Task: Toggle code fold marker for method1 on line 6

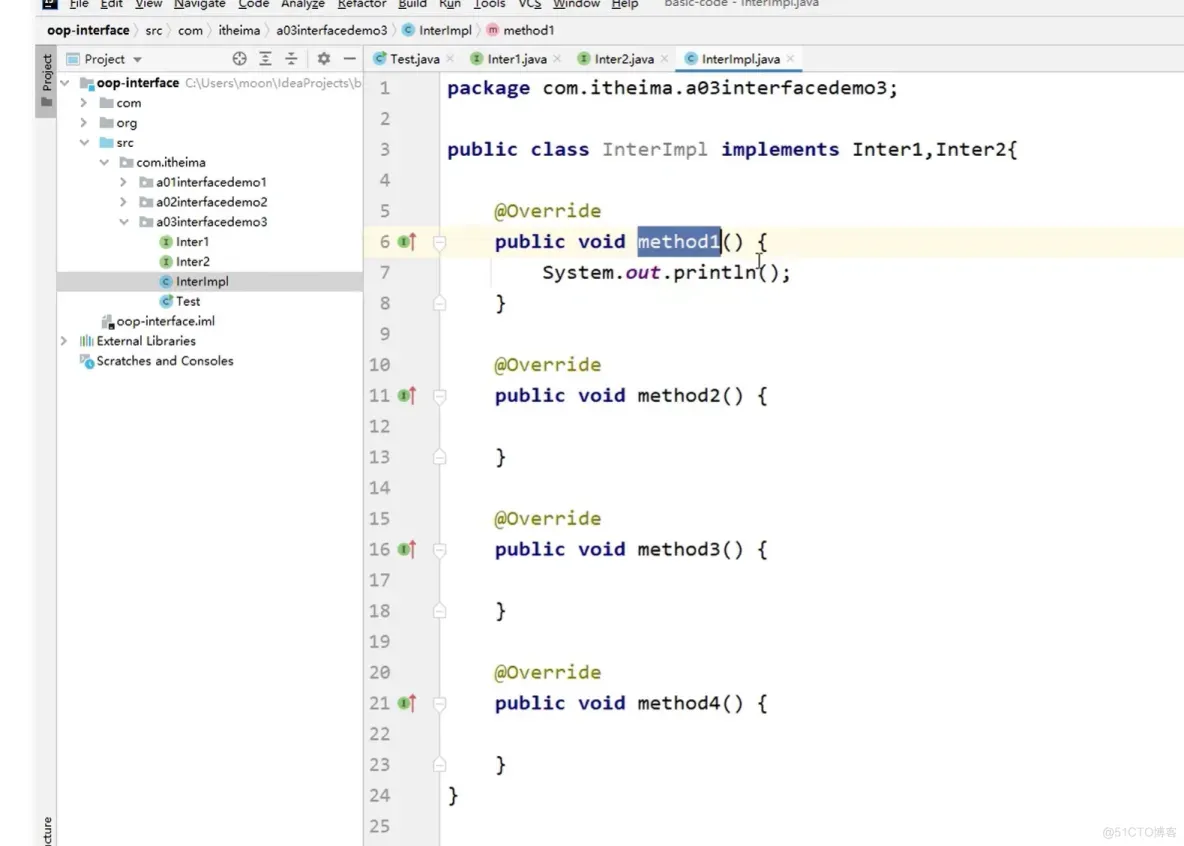Action: [x=439, y=242]
